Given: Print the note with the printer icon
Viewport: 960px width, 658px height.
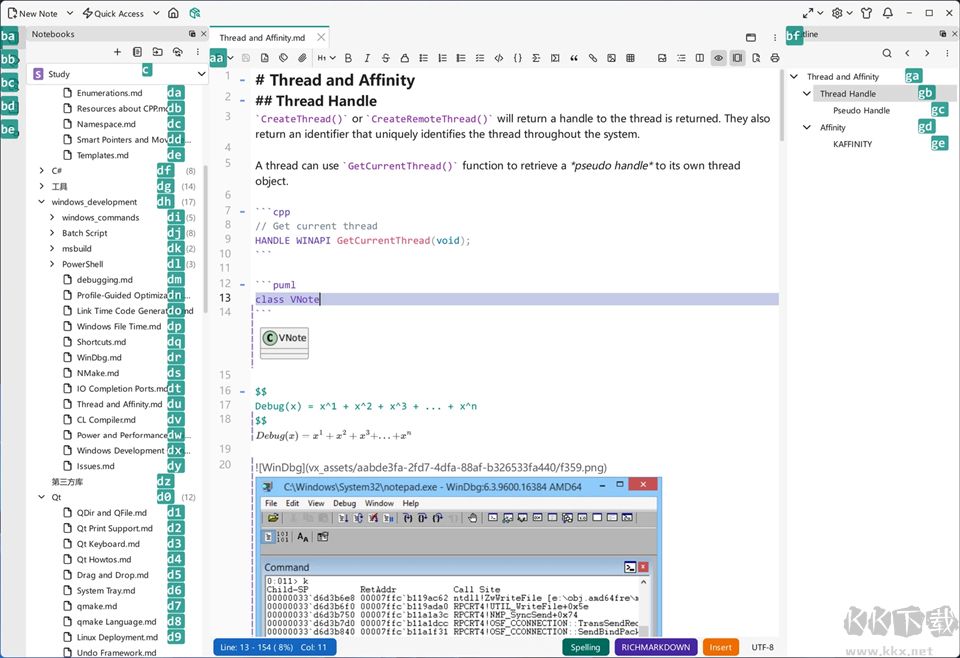Looking at the screenshot, I should (774, 58).
